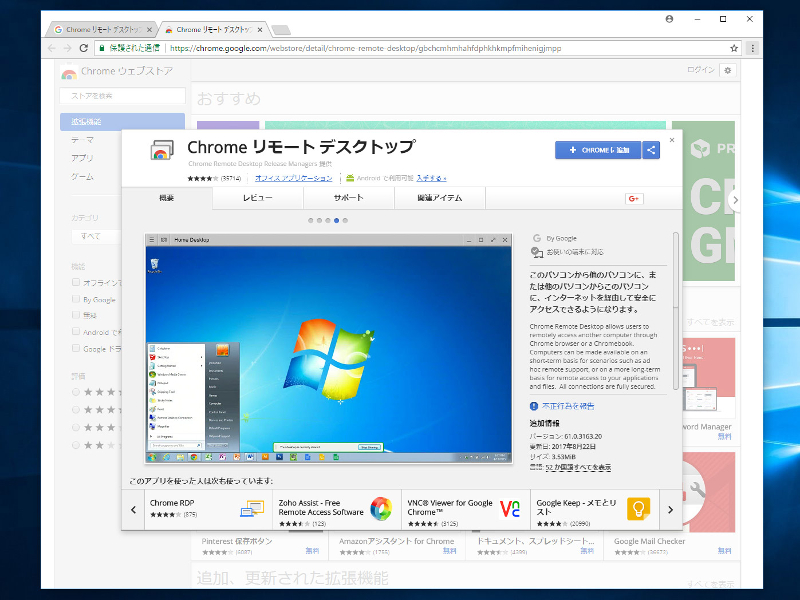This screenshot has width=800, height=600.
Task: Toggle the Google ドライブ filter checkbox
Action: [x=76, y=348]
